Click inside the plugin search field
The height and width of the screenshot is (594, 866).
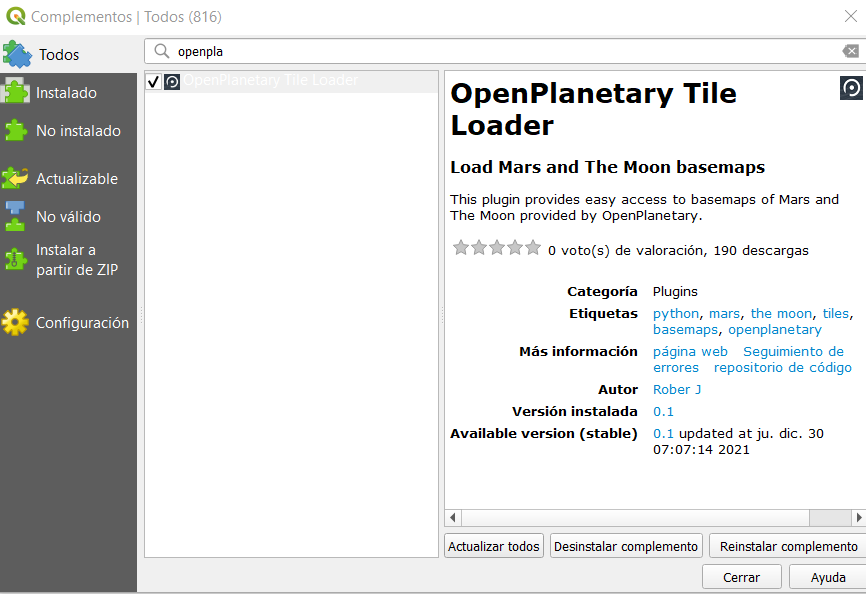(x=500, y=51)
